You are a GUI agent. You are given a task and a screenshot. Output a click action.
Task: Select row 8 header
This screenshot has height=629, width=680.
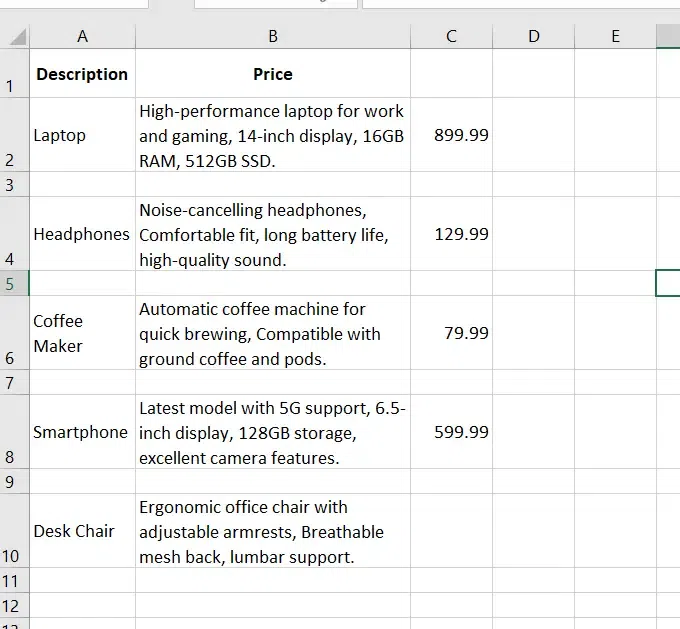14,432
